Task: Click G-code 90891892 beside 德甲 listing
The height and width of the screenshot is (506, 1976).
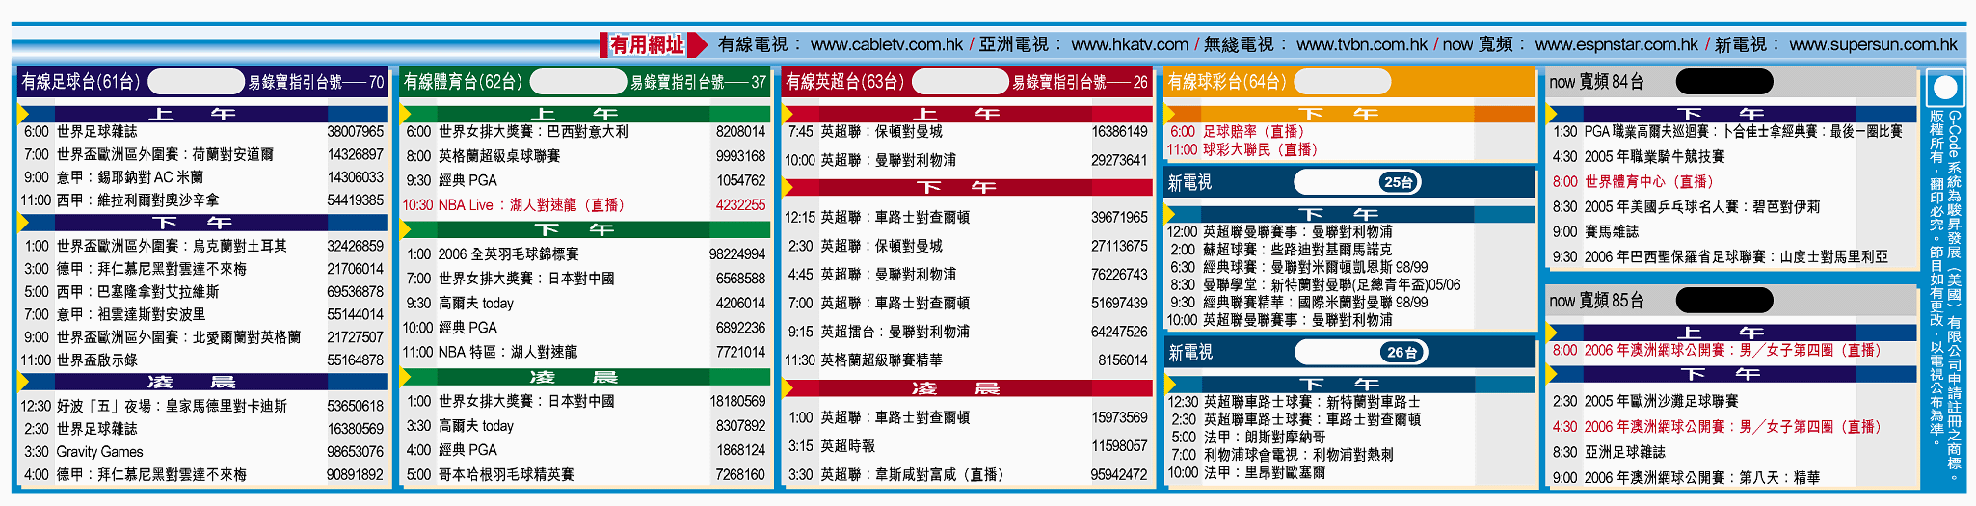Action: 355,475
